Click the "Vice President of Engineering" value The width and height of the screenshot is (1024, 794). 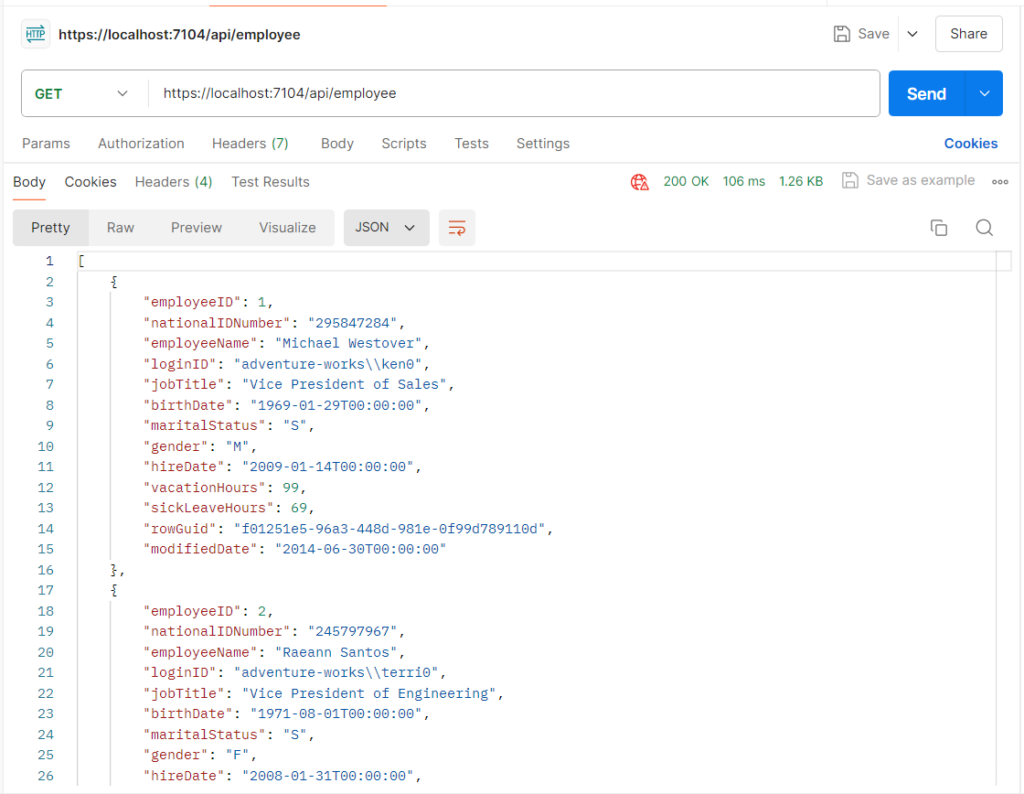pos(369,693)
